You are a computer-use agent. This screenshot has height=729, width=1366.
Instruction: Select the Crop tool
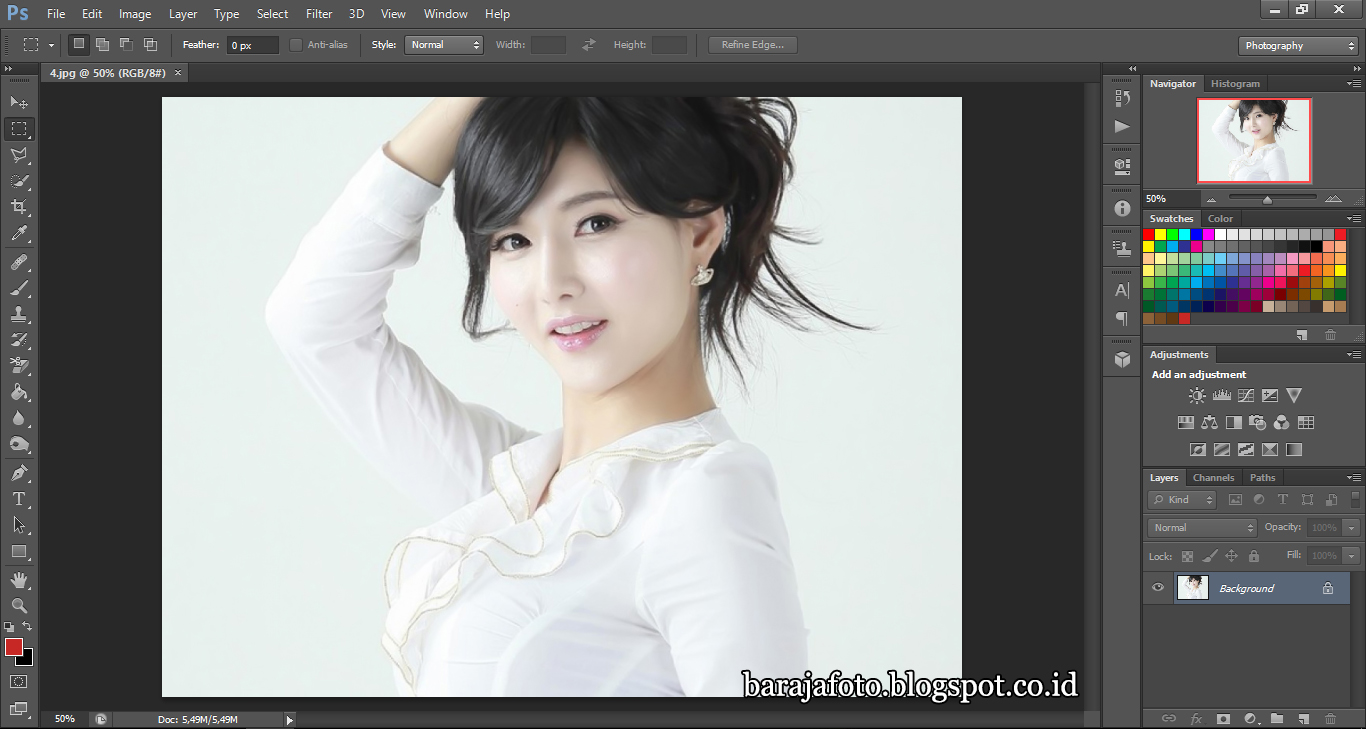click(18, 206)
